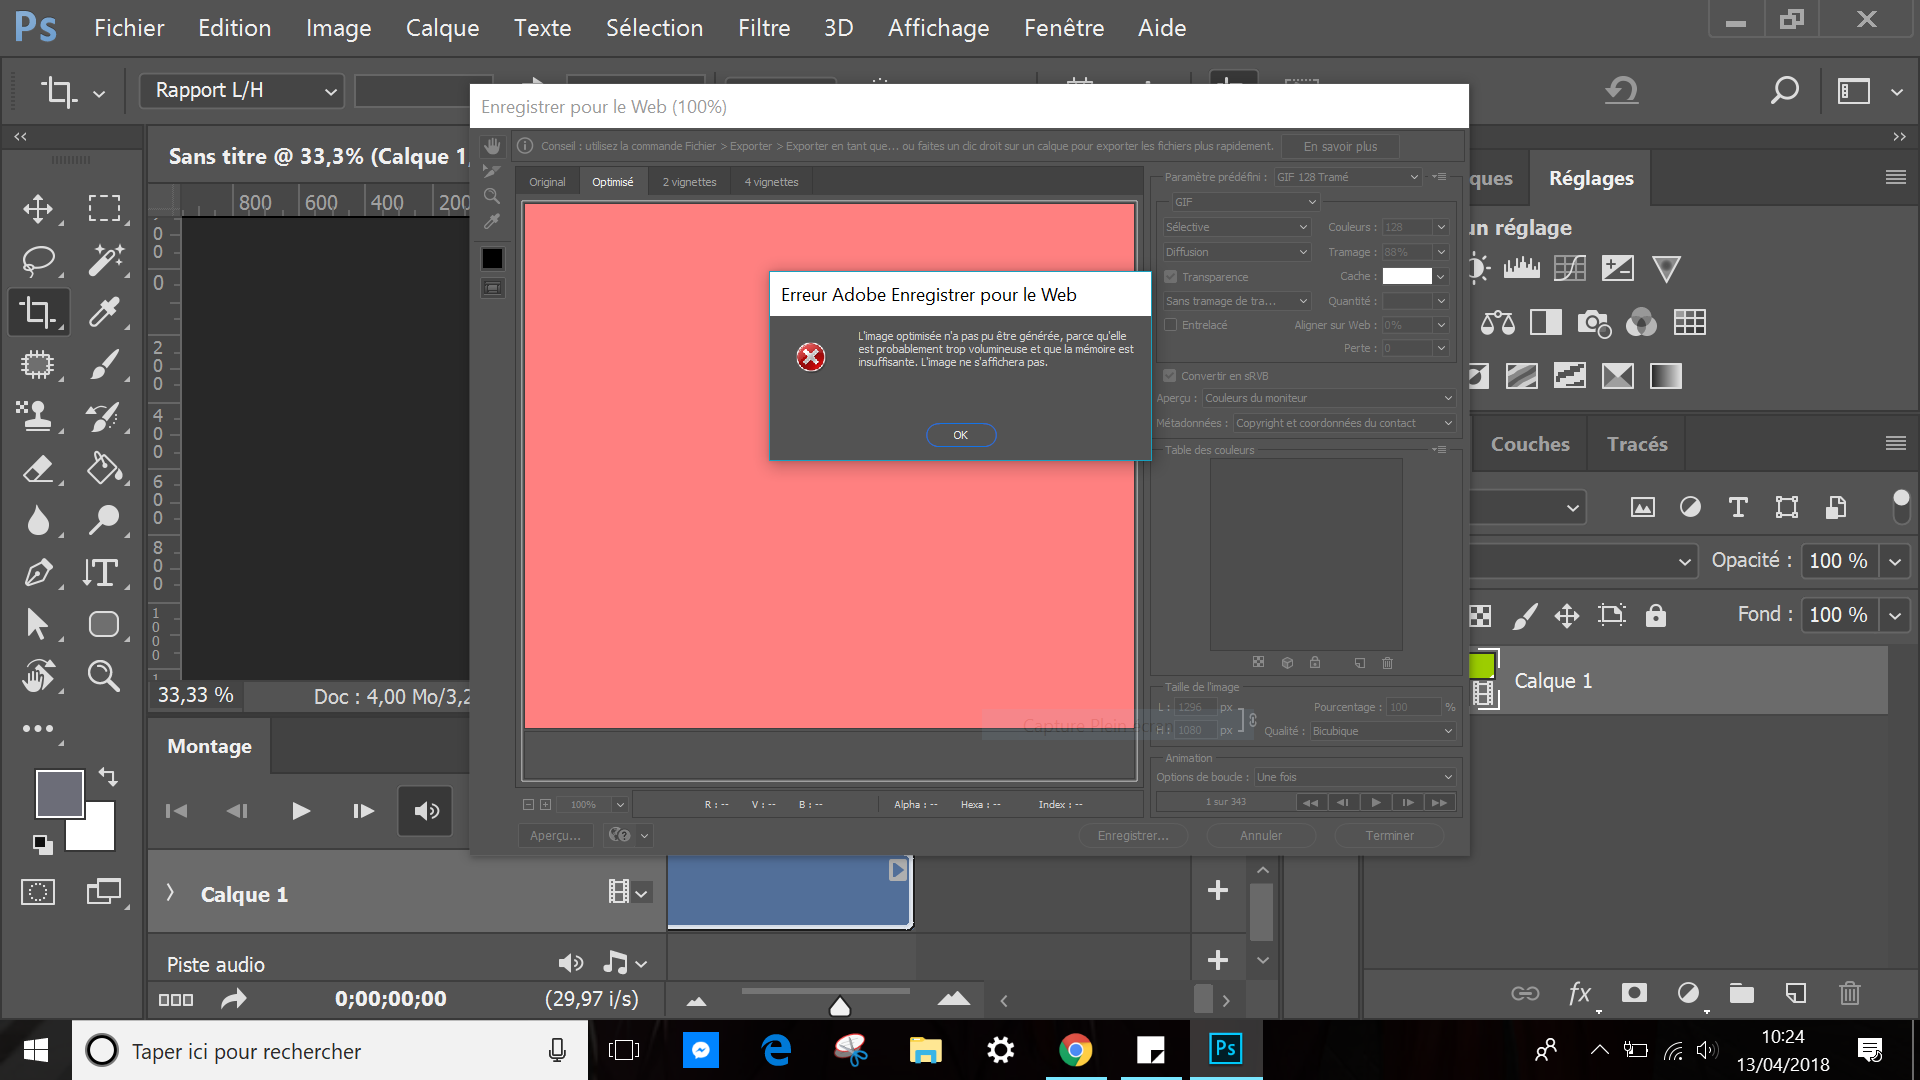
Task: Click the white Cache color swatch
Action: pos(1407,276)
